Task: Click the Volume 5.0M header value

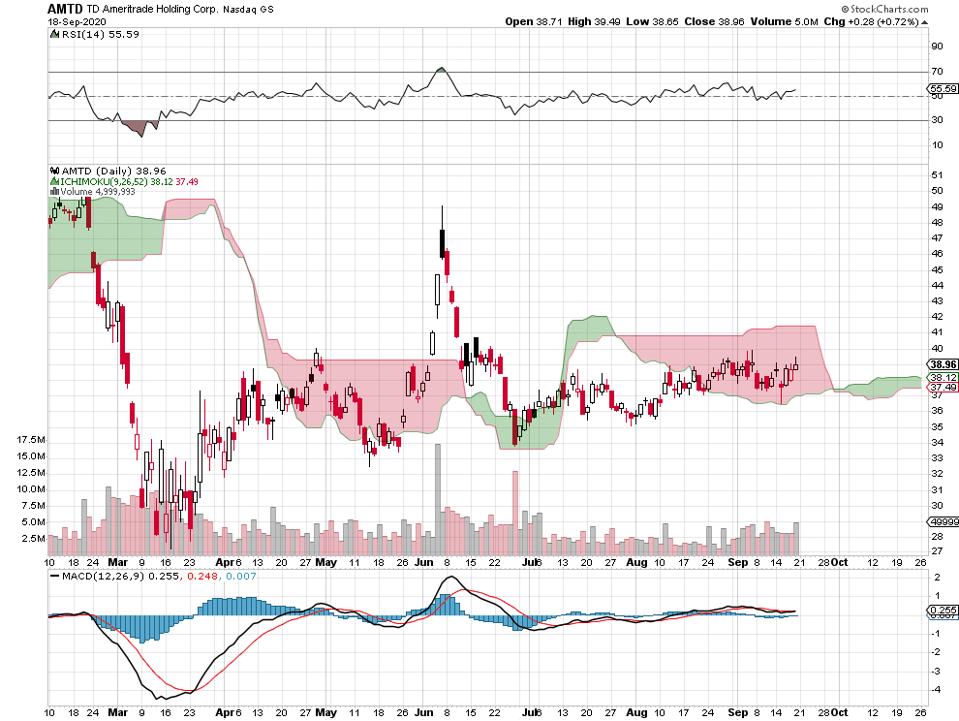Action: pyautogui.click(x=785, y=21)
